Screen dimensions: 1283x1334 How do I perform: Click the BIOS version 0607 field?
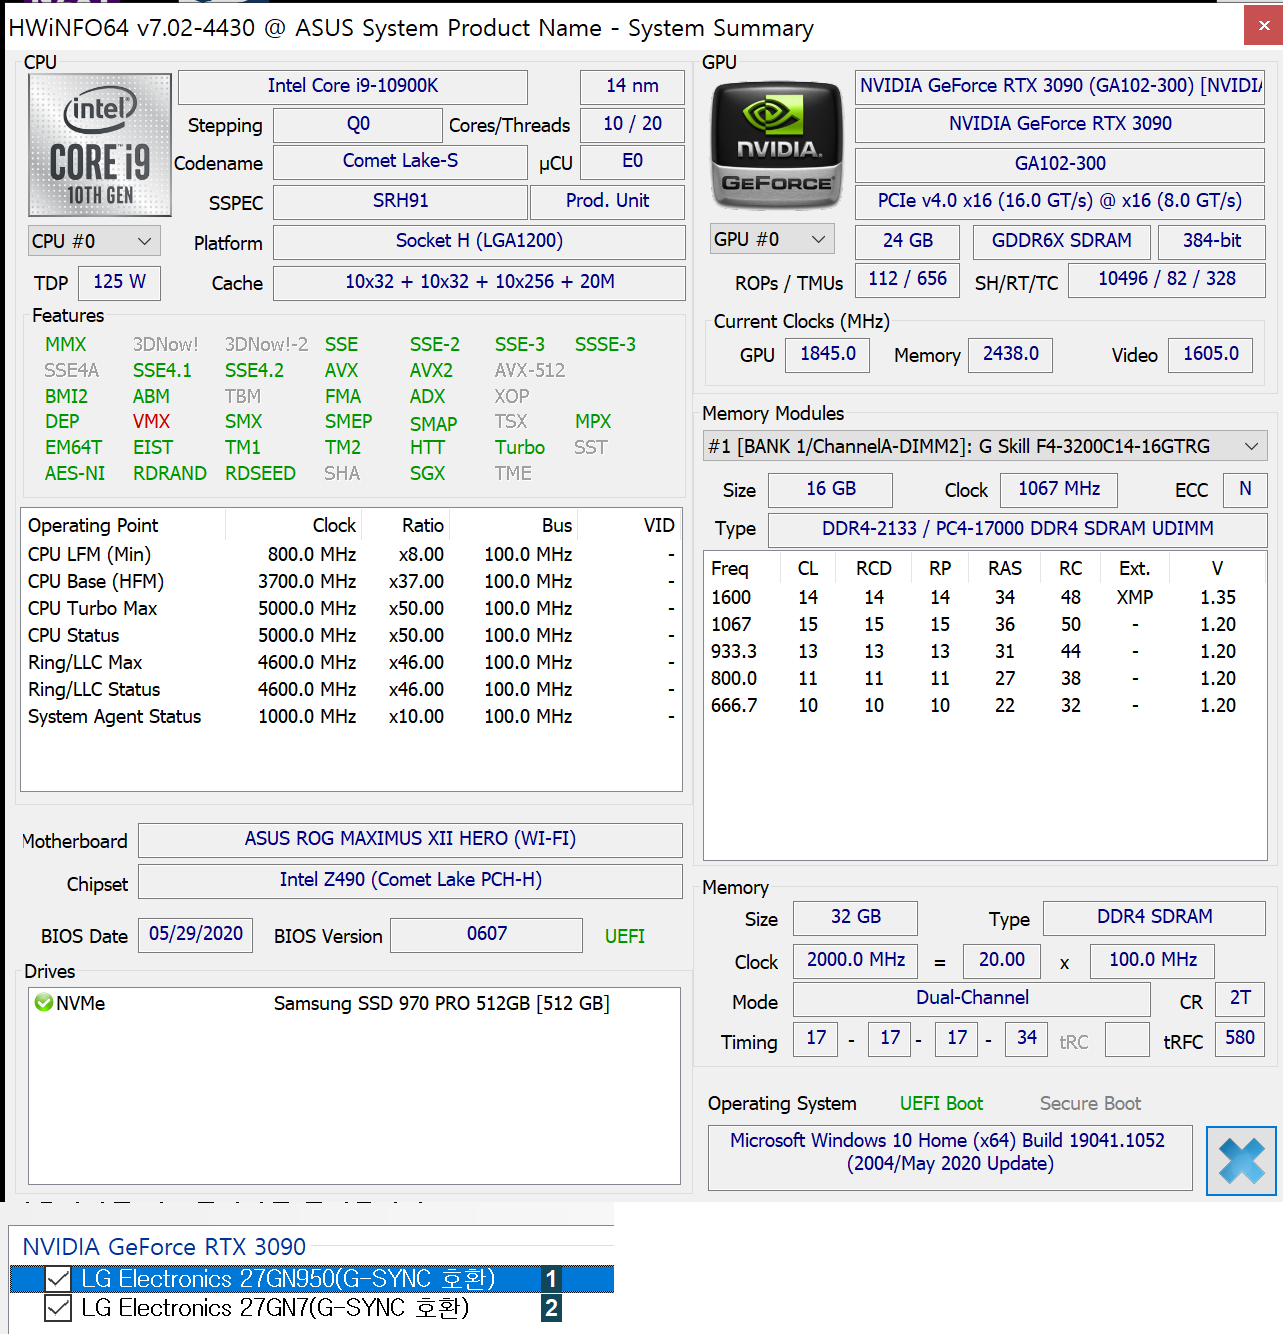pyautogui.click(x=486, y=934)
